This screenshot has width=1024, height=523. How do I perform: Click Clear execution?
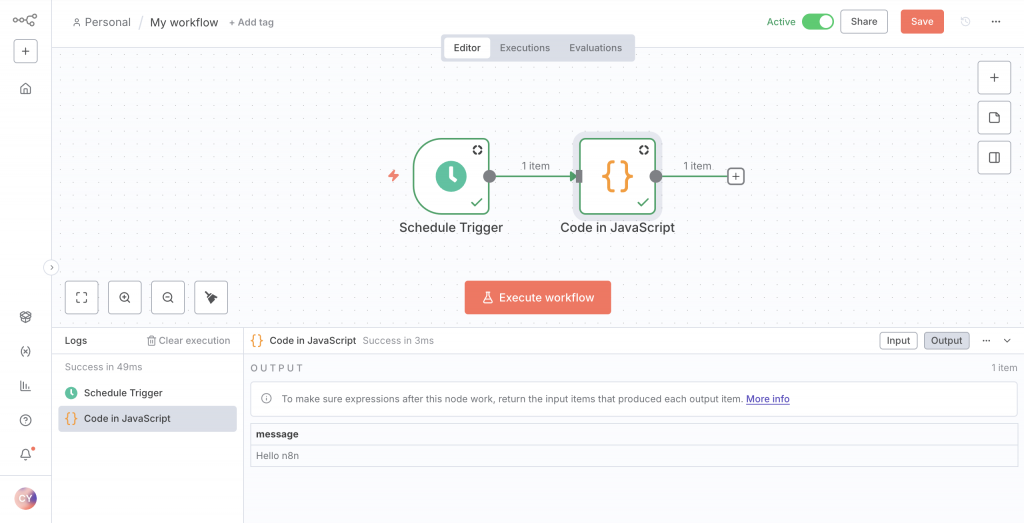pos(188,341)
